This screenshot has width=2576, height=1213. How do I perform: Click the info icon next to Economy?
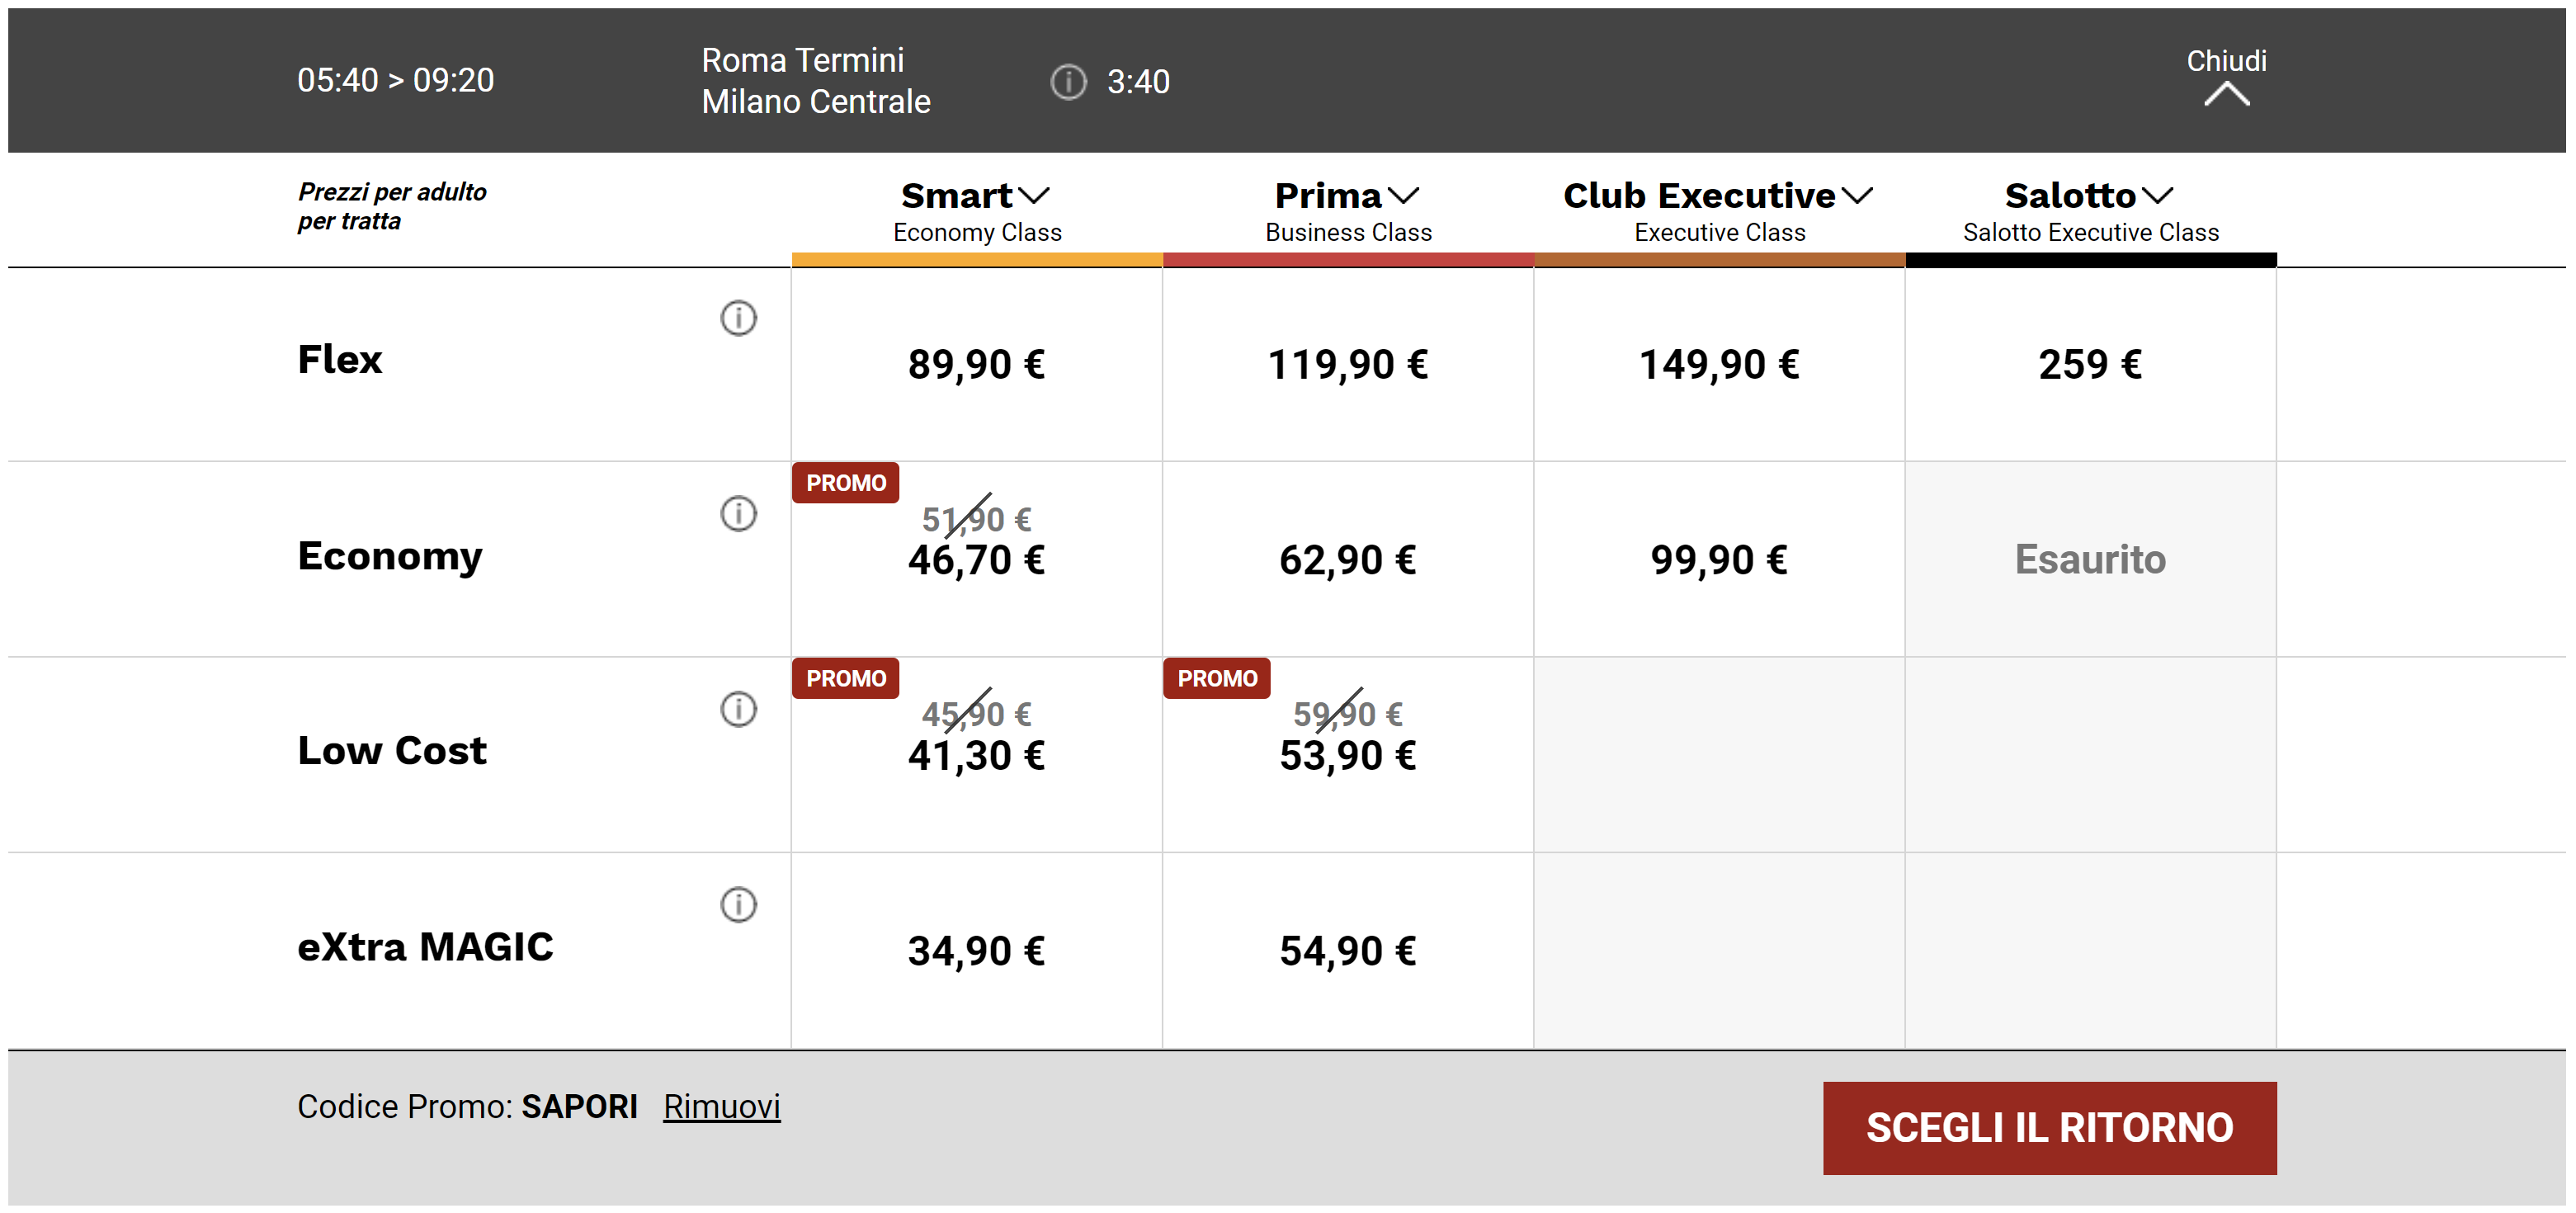click(738, 513)
